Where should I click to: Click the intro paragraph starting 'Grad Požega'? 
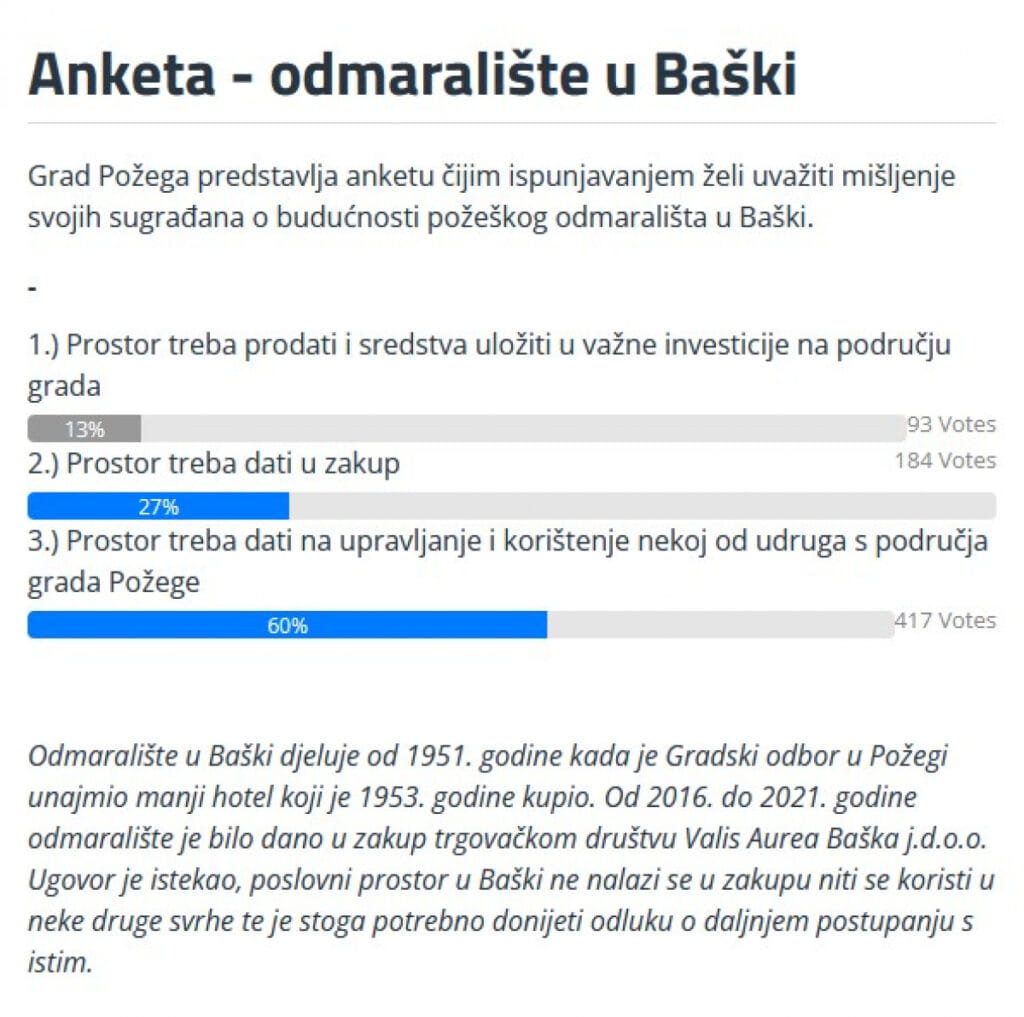tap(491, 197)
